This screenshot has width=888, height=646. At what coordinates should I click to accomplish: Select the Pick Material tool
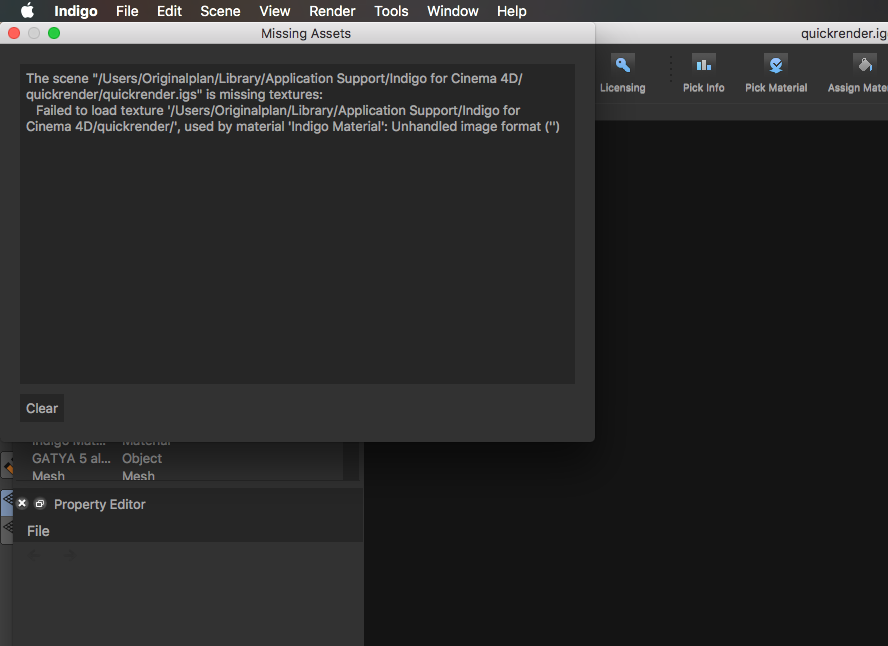pos(776,73)
